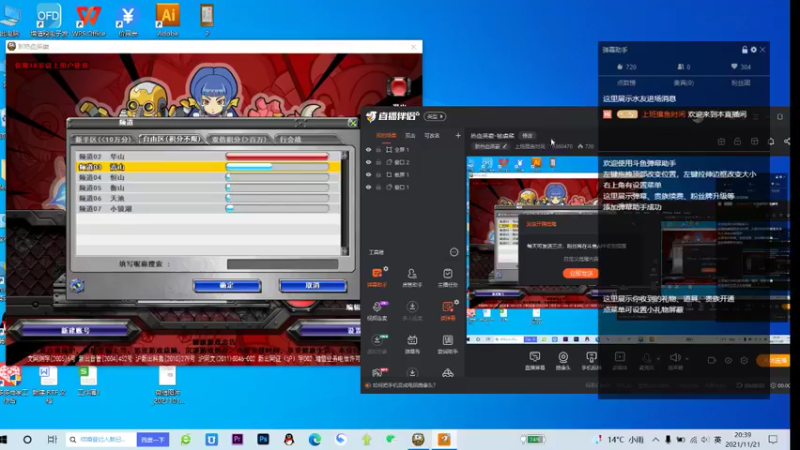
Task: Pick channel row 频道07 小镜湖
Action: pos(208,209)
